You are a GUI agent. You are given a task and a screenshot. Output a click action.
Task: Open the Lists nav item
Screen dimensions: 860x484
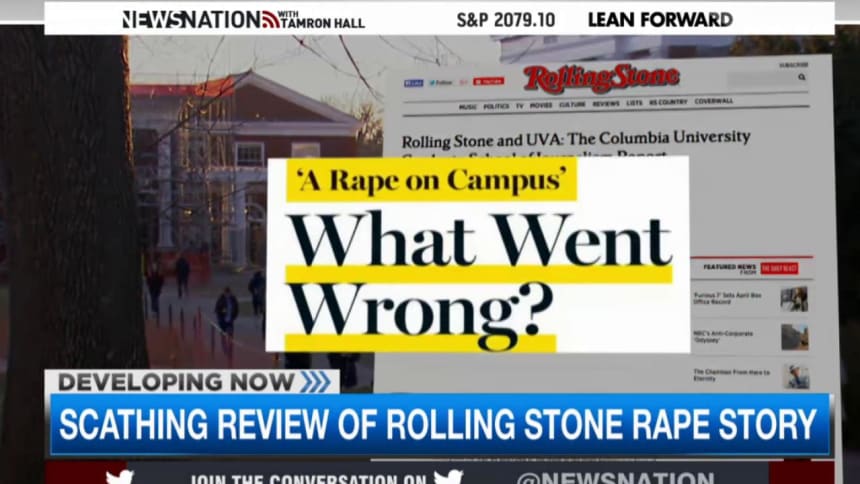[x=635, y=103]
